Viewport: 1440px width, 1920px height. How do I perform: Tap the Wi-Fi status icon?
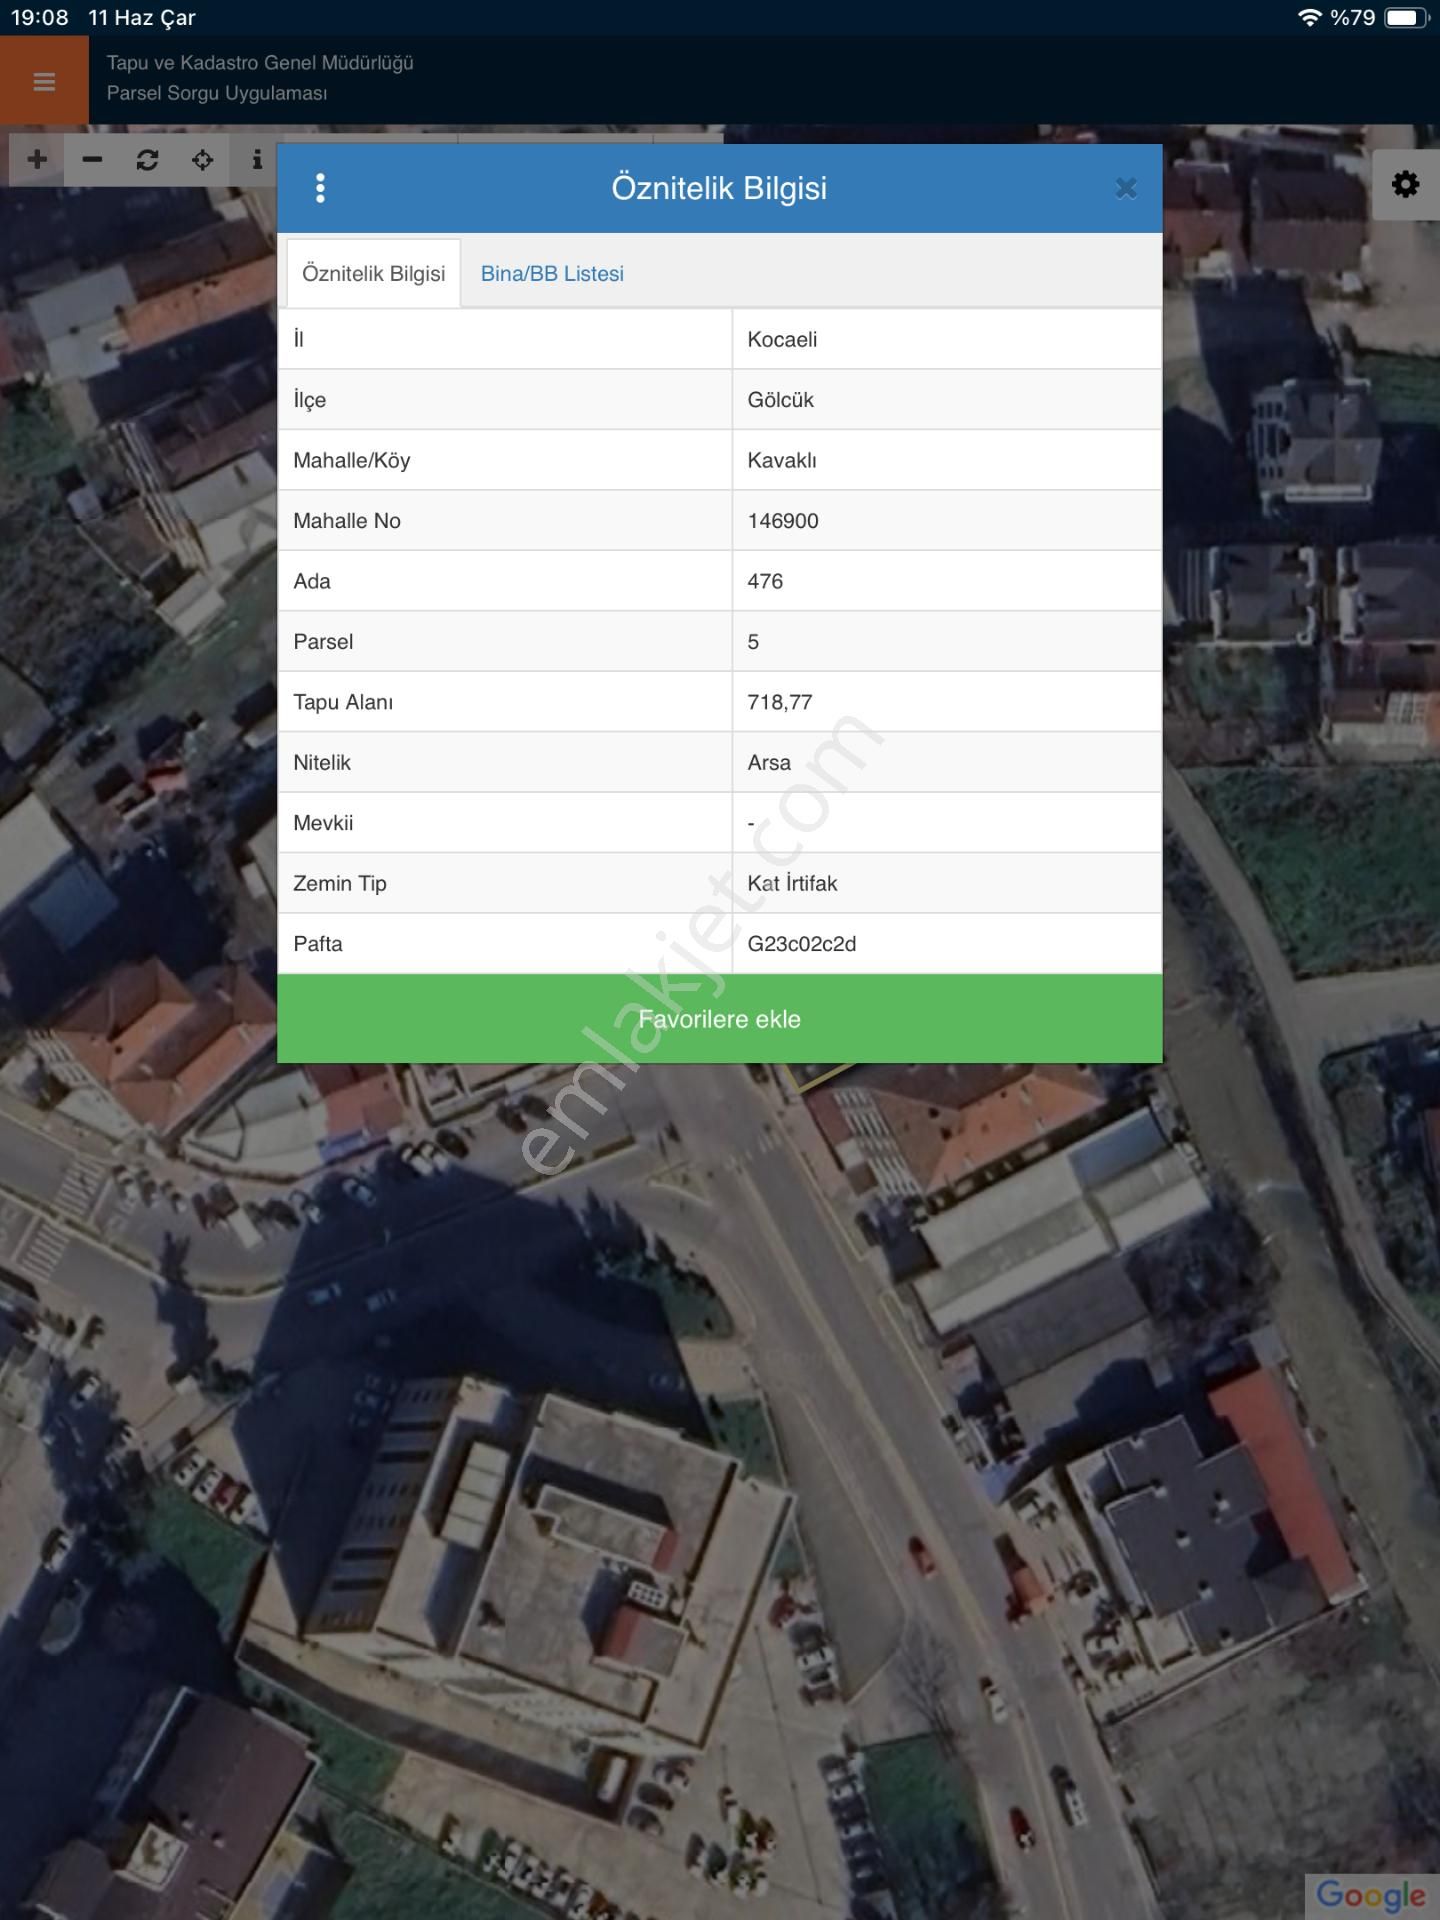1308,18
